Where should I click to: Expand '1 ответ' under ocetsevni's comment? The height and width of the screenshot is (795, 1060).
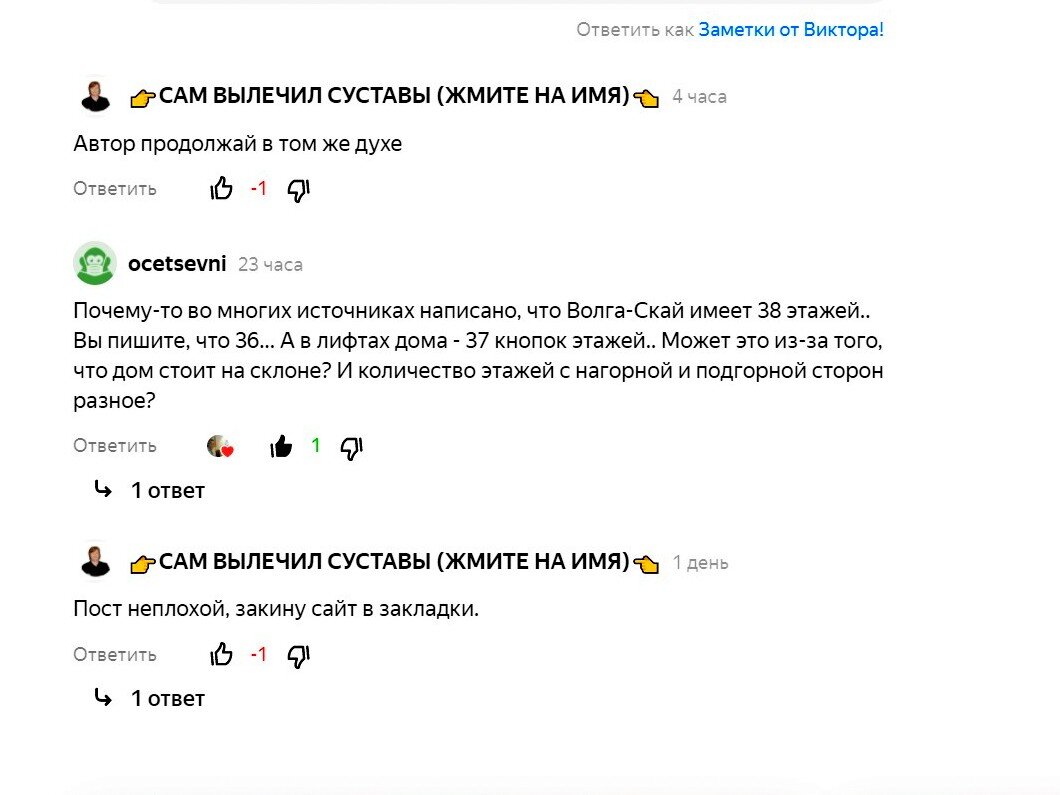tap(168, 490)
